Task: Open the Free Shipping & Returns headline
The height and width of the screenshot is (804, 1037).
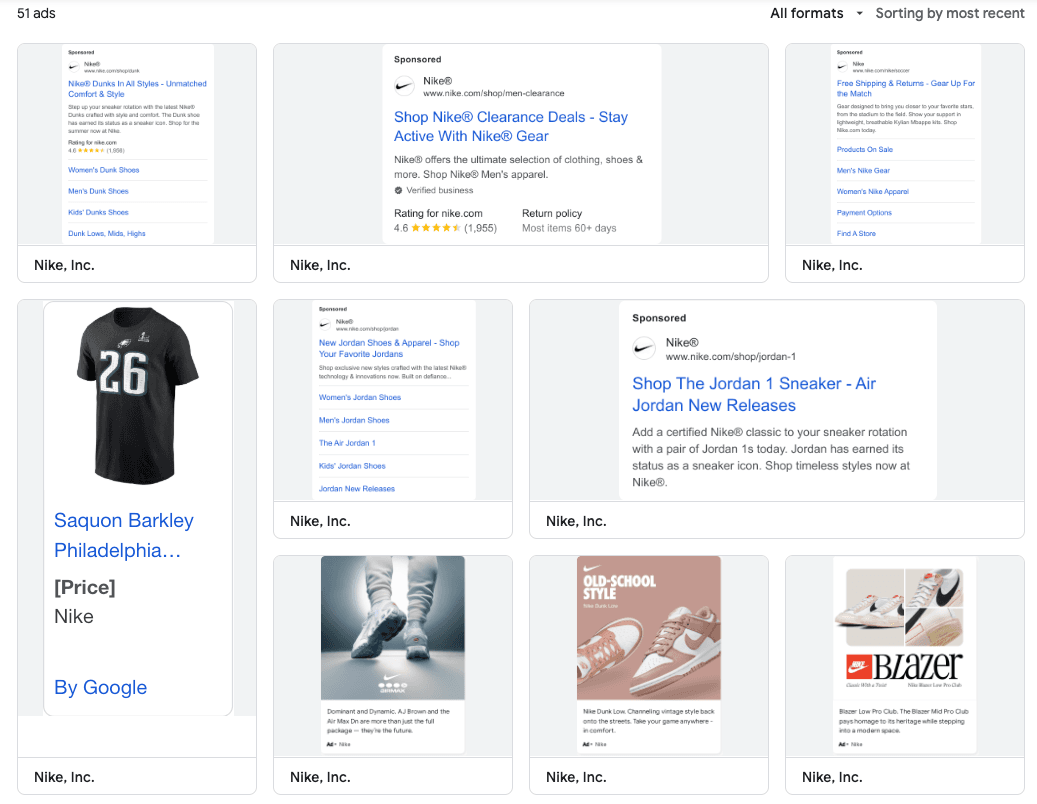Action: (x=905, y=89)
